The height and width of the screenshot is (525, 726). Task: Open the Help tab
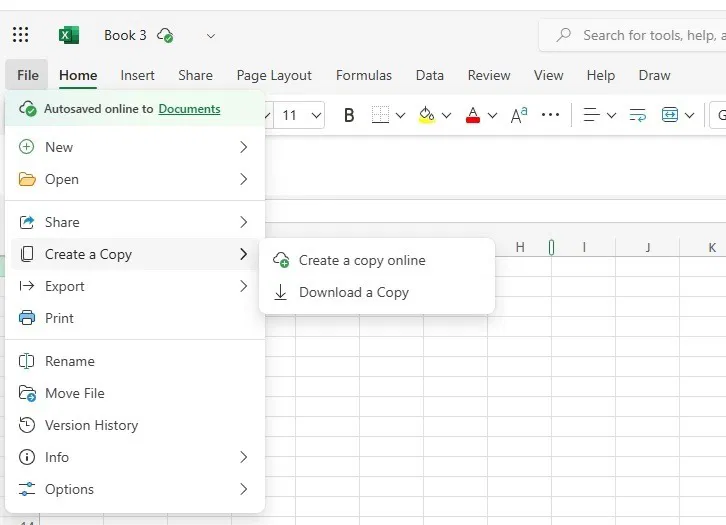601,75
